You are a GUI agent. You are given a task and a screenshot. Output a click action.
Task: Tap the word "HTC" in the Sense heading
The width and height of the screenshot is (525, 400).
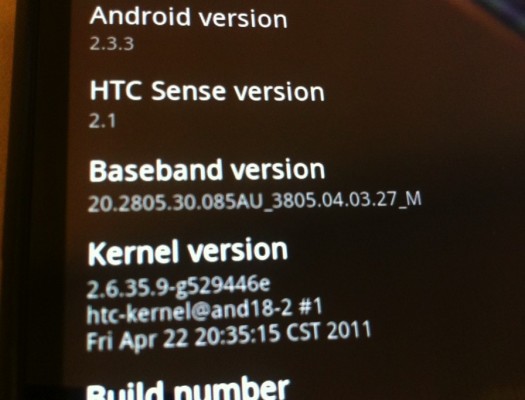116,91
